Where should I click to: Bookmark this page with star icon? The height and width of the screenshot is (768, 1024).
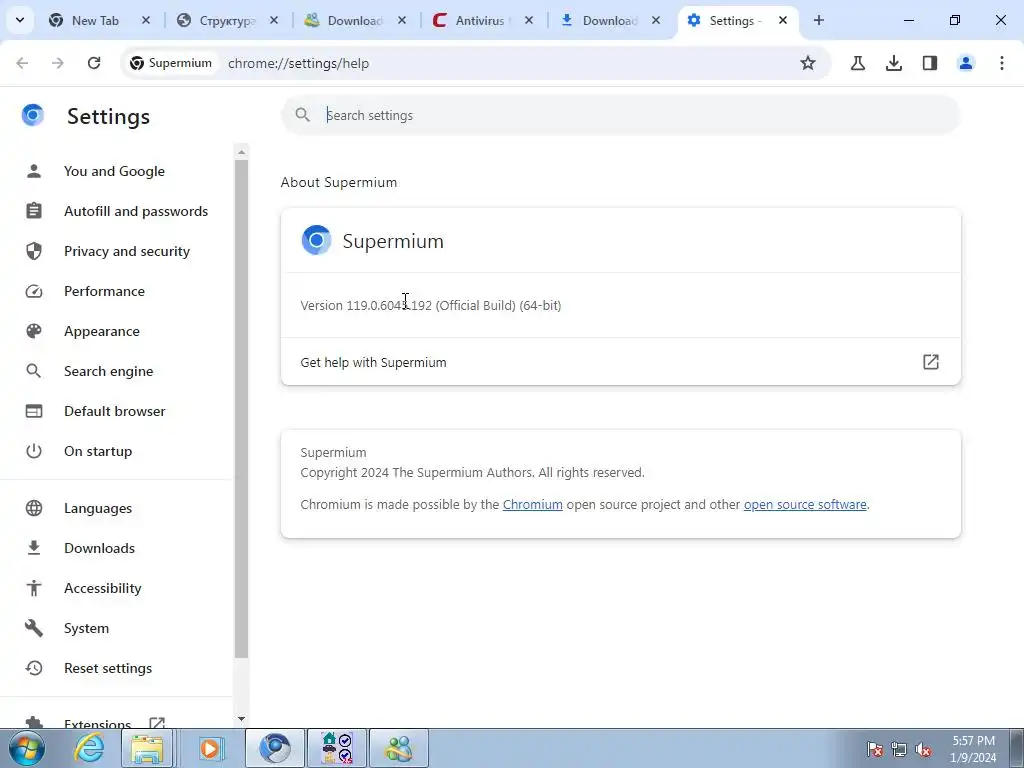click(x=808, y=63)
